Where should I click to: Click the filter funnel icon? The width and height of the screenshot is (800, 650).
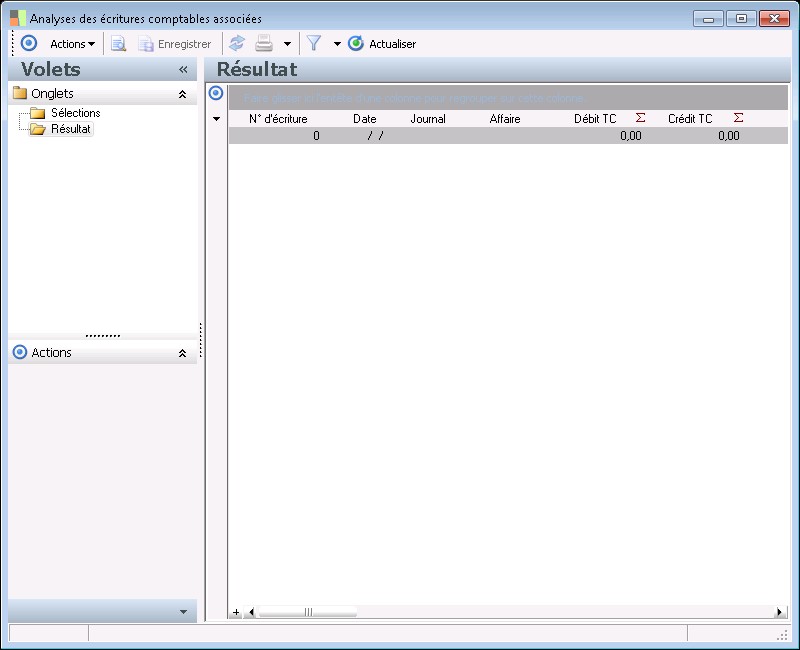[x=314, y=44]
